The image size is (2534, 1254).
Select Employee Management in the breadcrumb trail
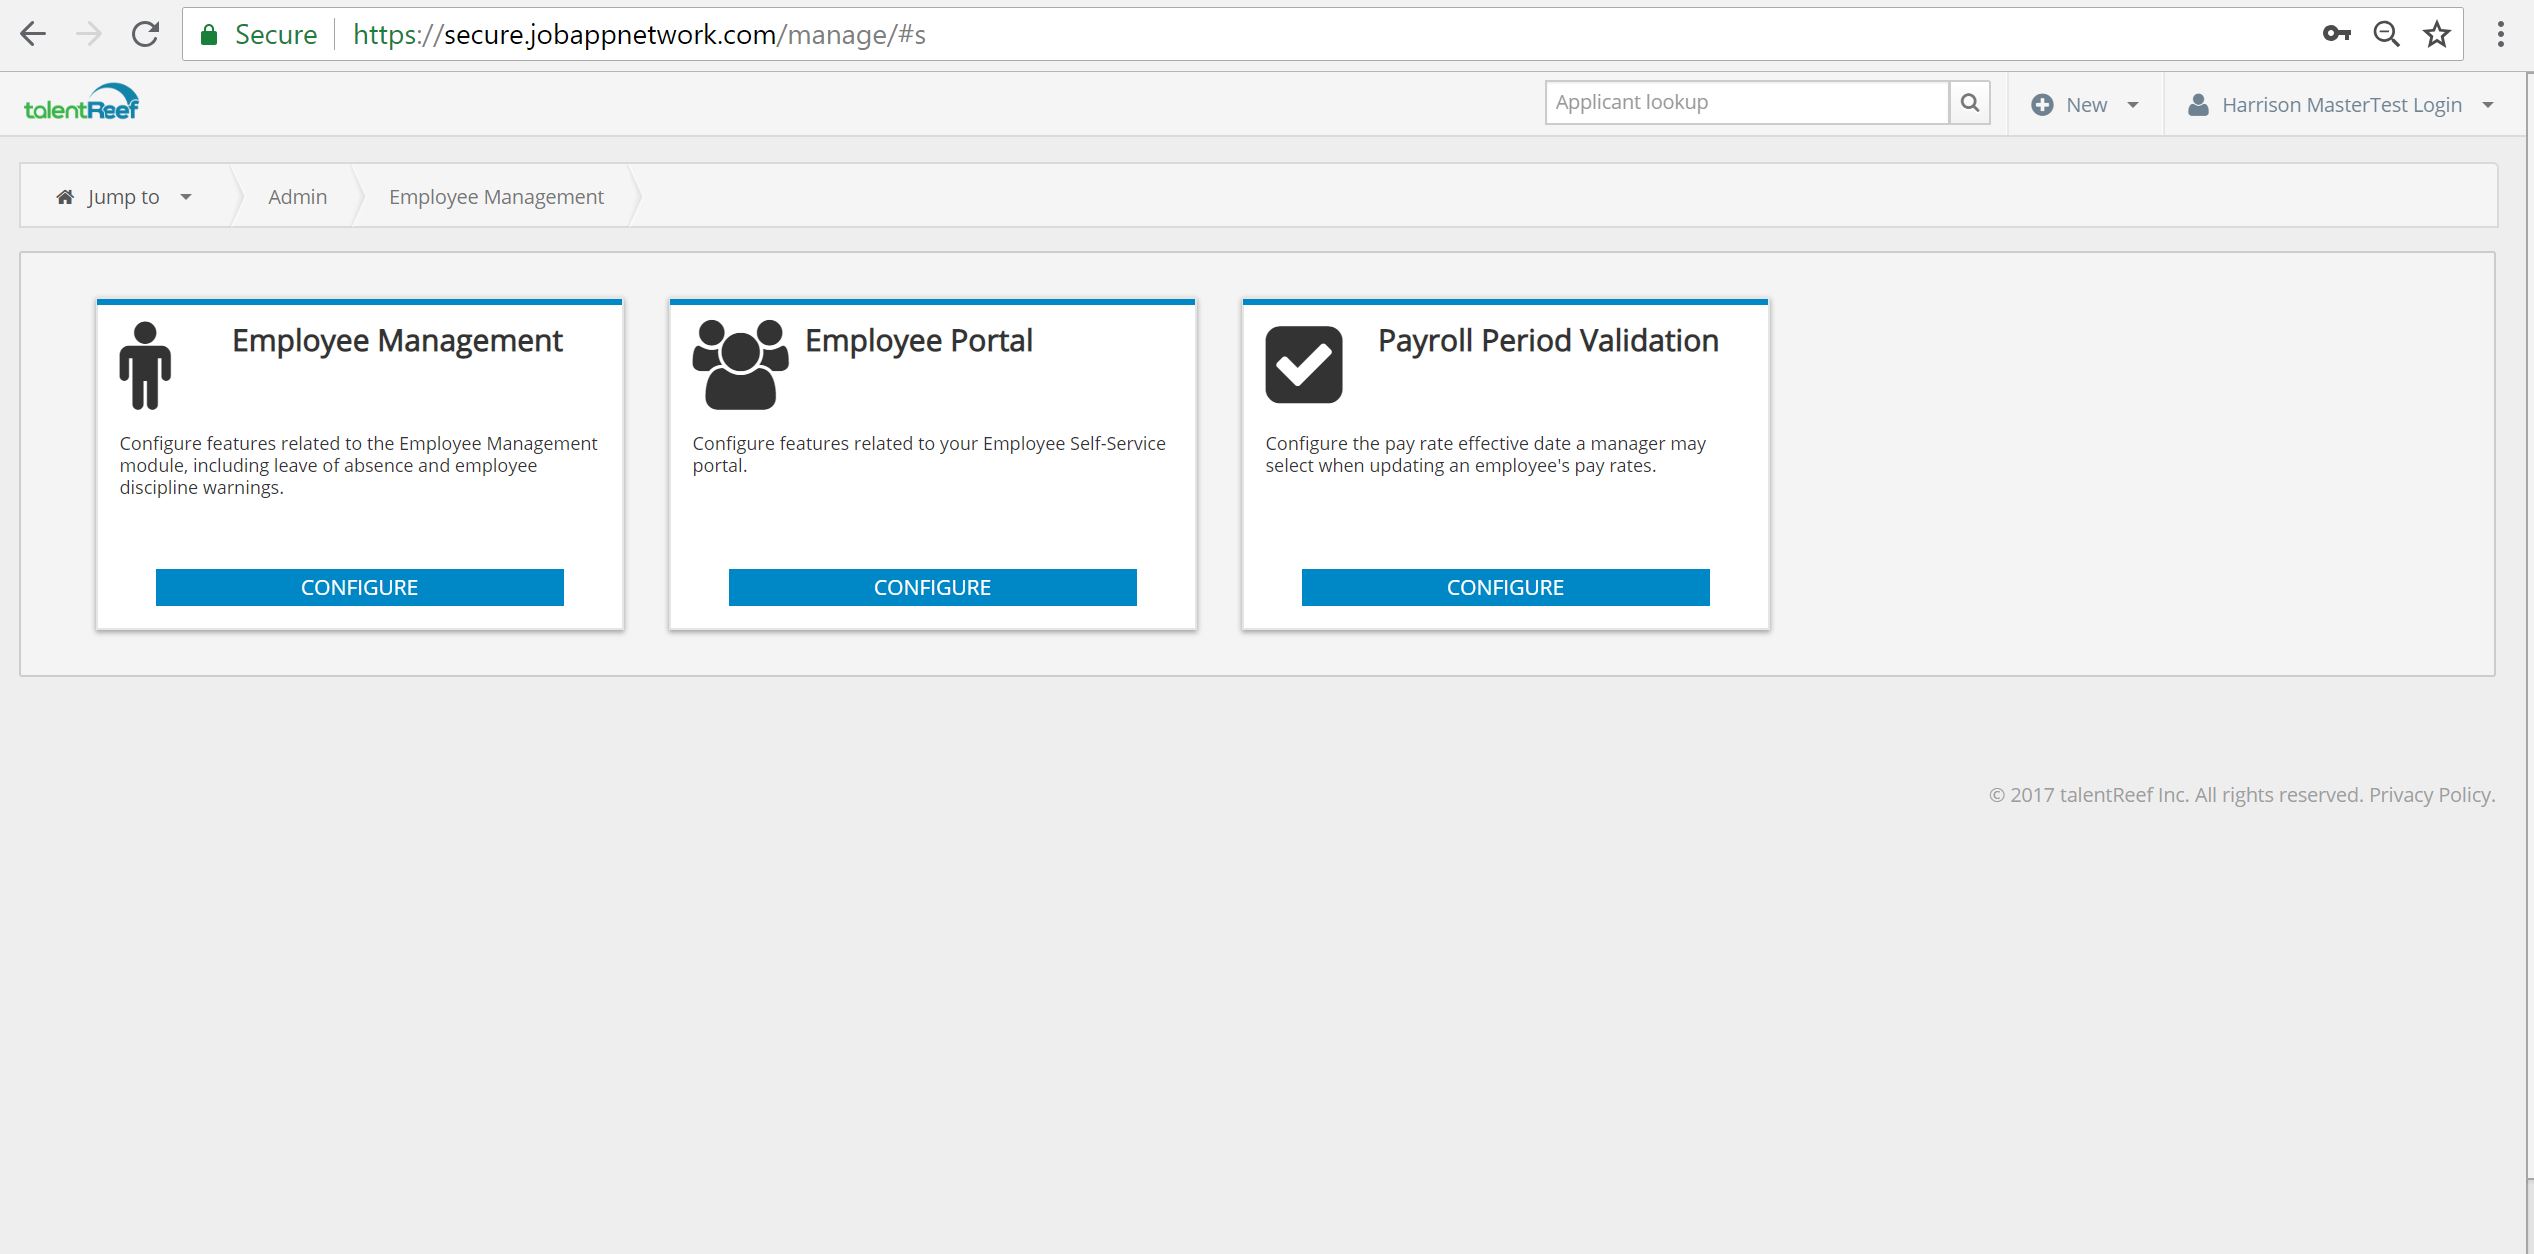(496, 196)
